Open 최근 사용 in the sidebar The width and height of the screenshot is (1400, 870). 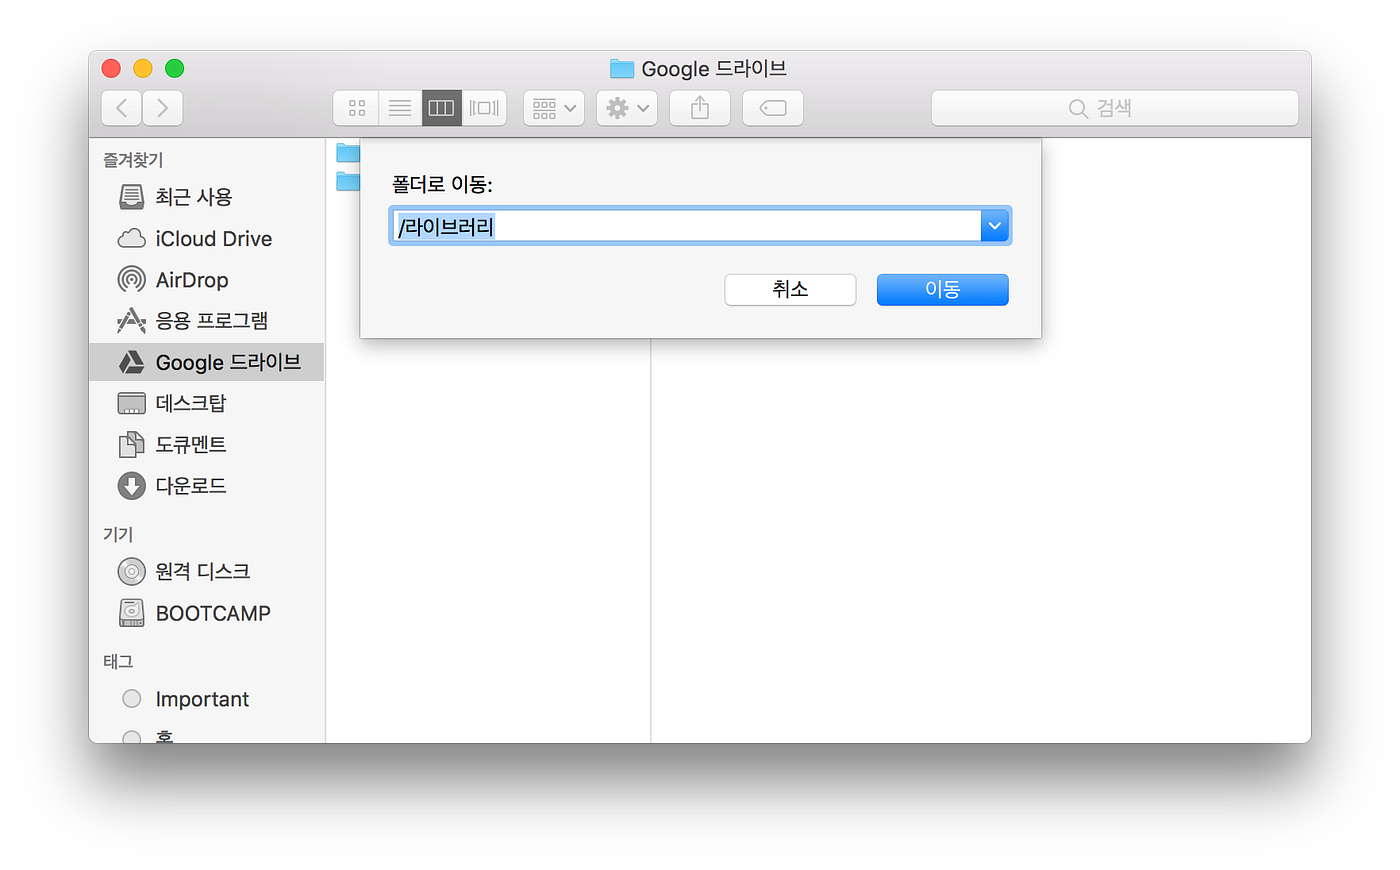point(206,197)
